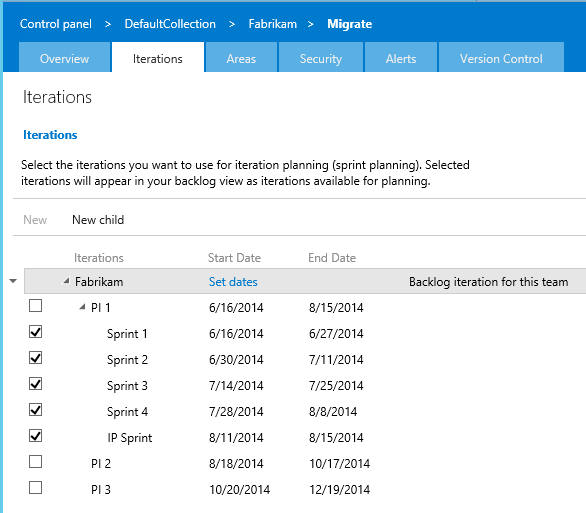Click PI 2 end date 10/17/2014
Screen dimensions: 586x513
[339, 464]
